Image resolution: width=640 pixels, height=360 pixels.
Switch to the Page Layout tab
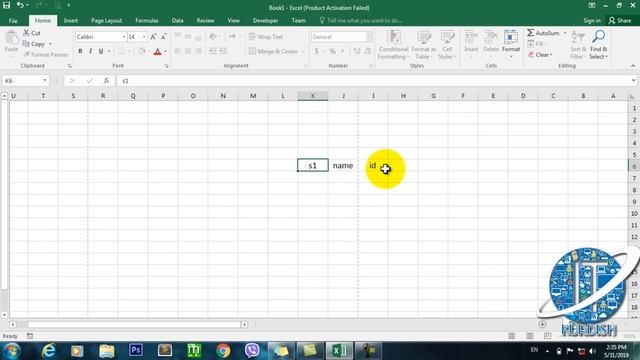click(107, 20)
